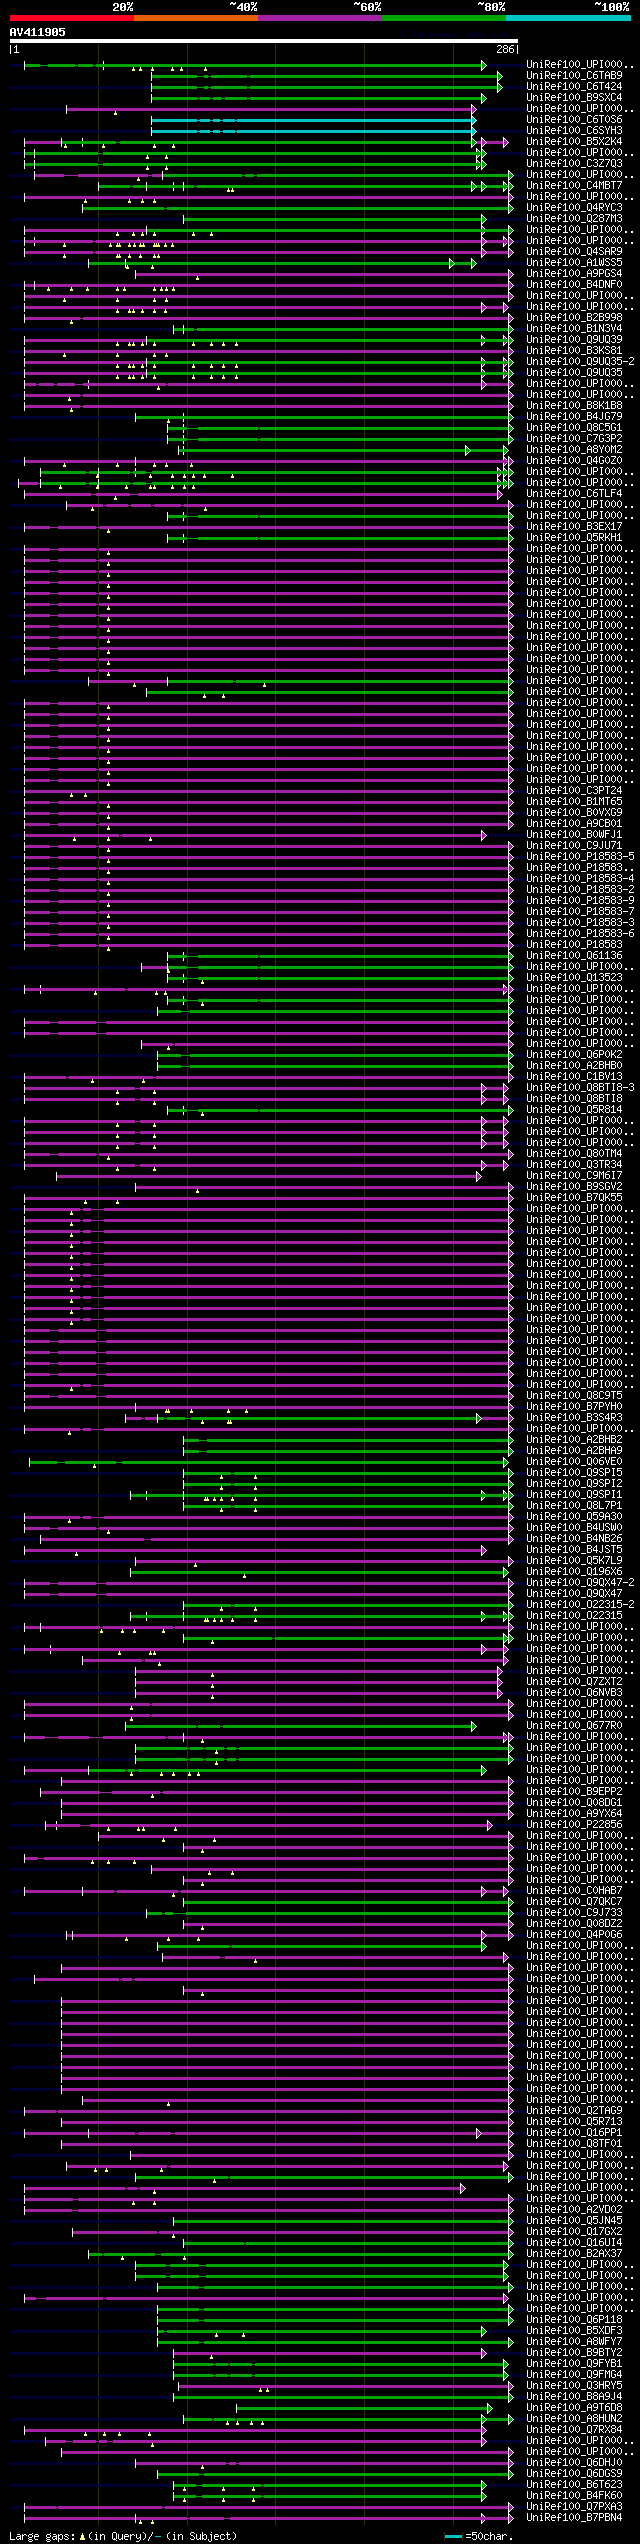Select label UniRef100_Q06VE0
640x2544 pixels.
[x=574, y=1461]
